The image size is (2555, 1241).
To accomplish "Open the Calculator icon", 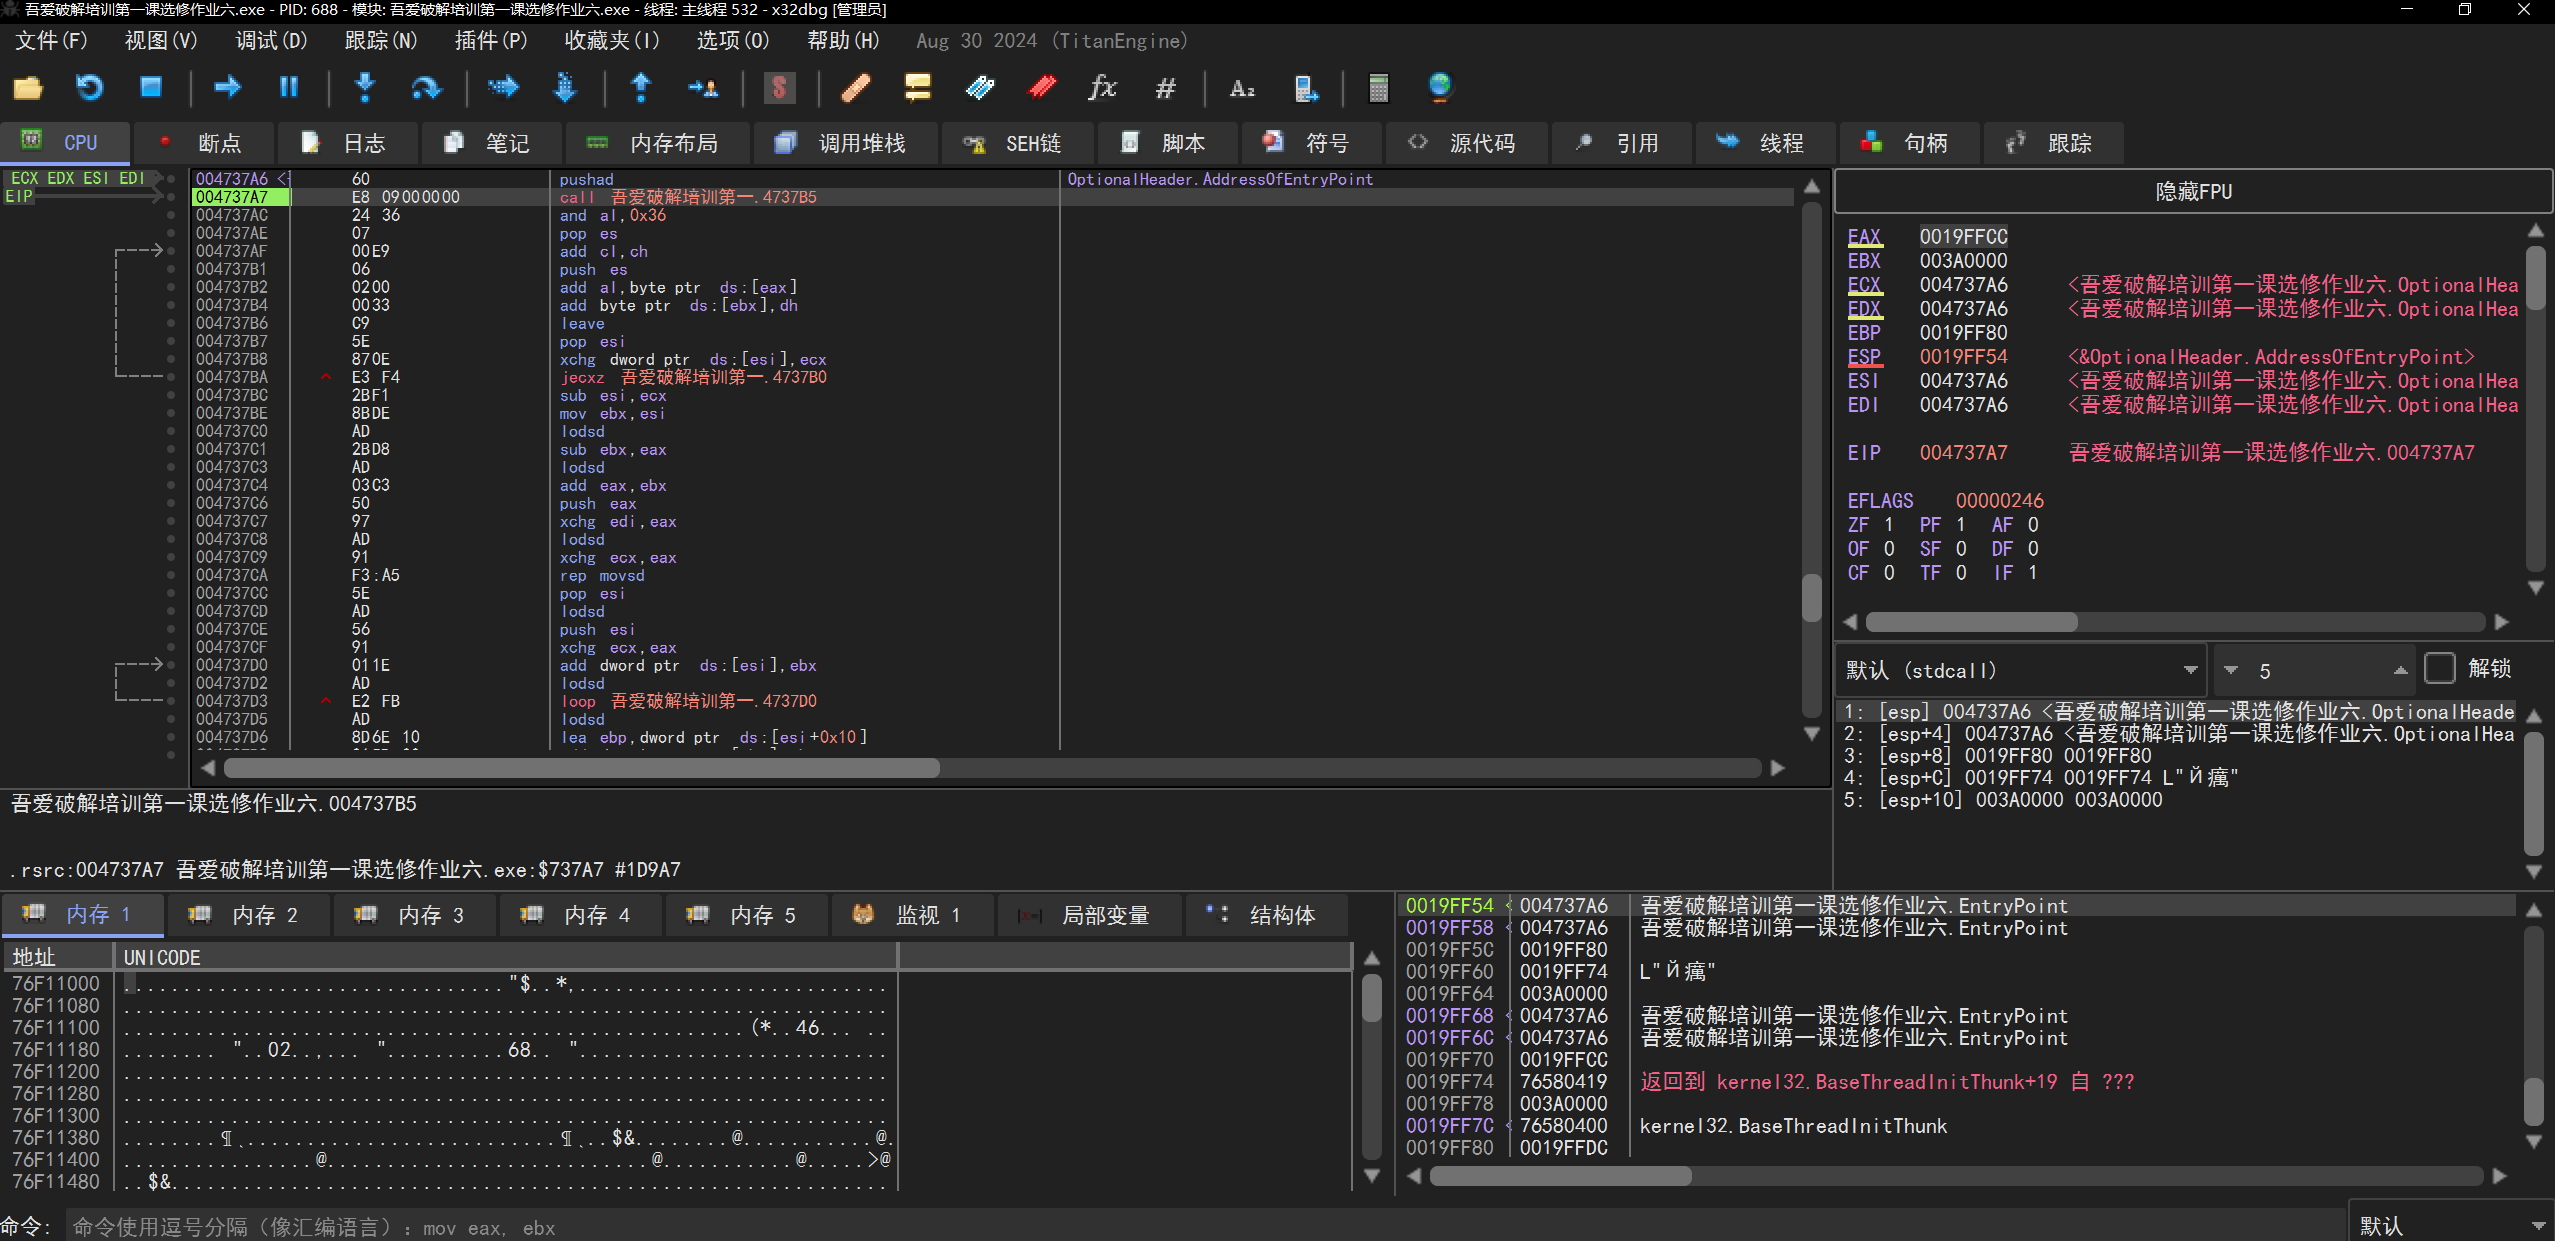I will 1378,88.
